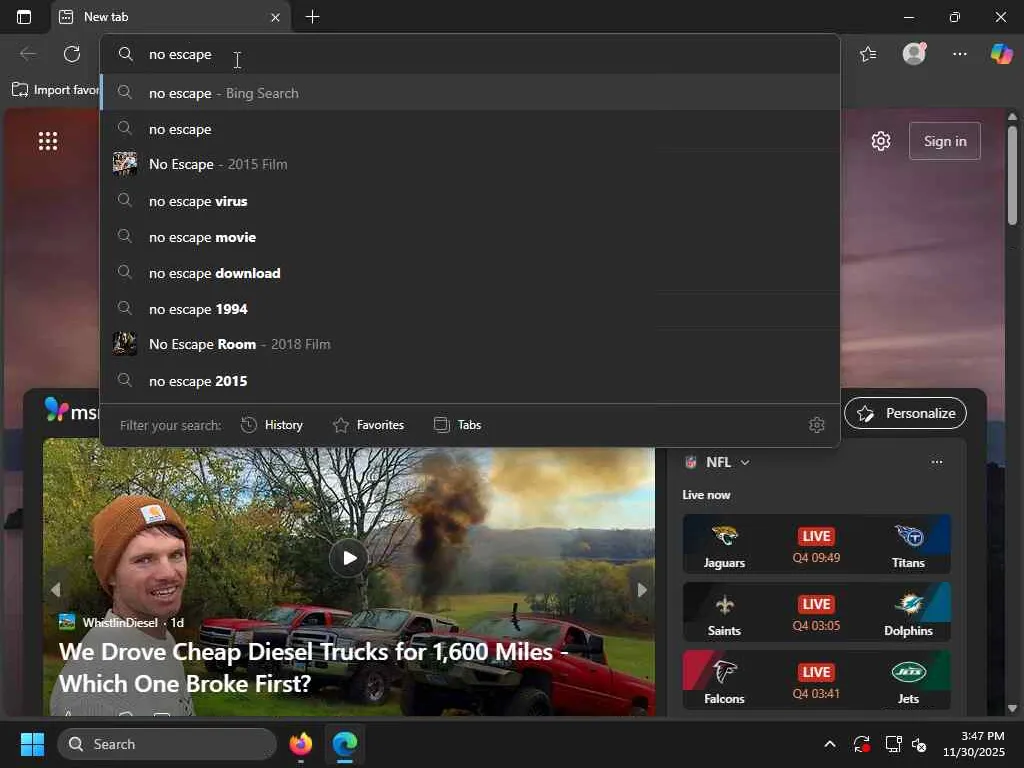Open search suggestion settings gear

coord(816,425)
